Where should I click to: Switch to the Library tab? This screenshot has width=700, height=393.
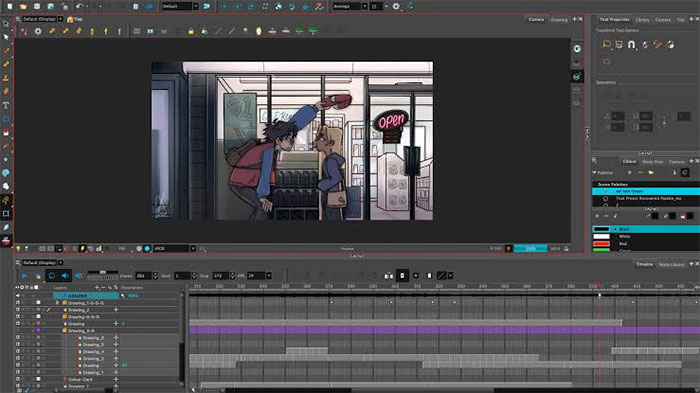pos(642,20)
